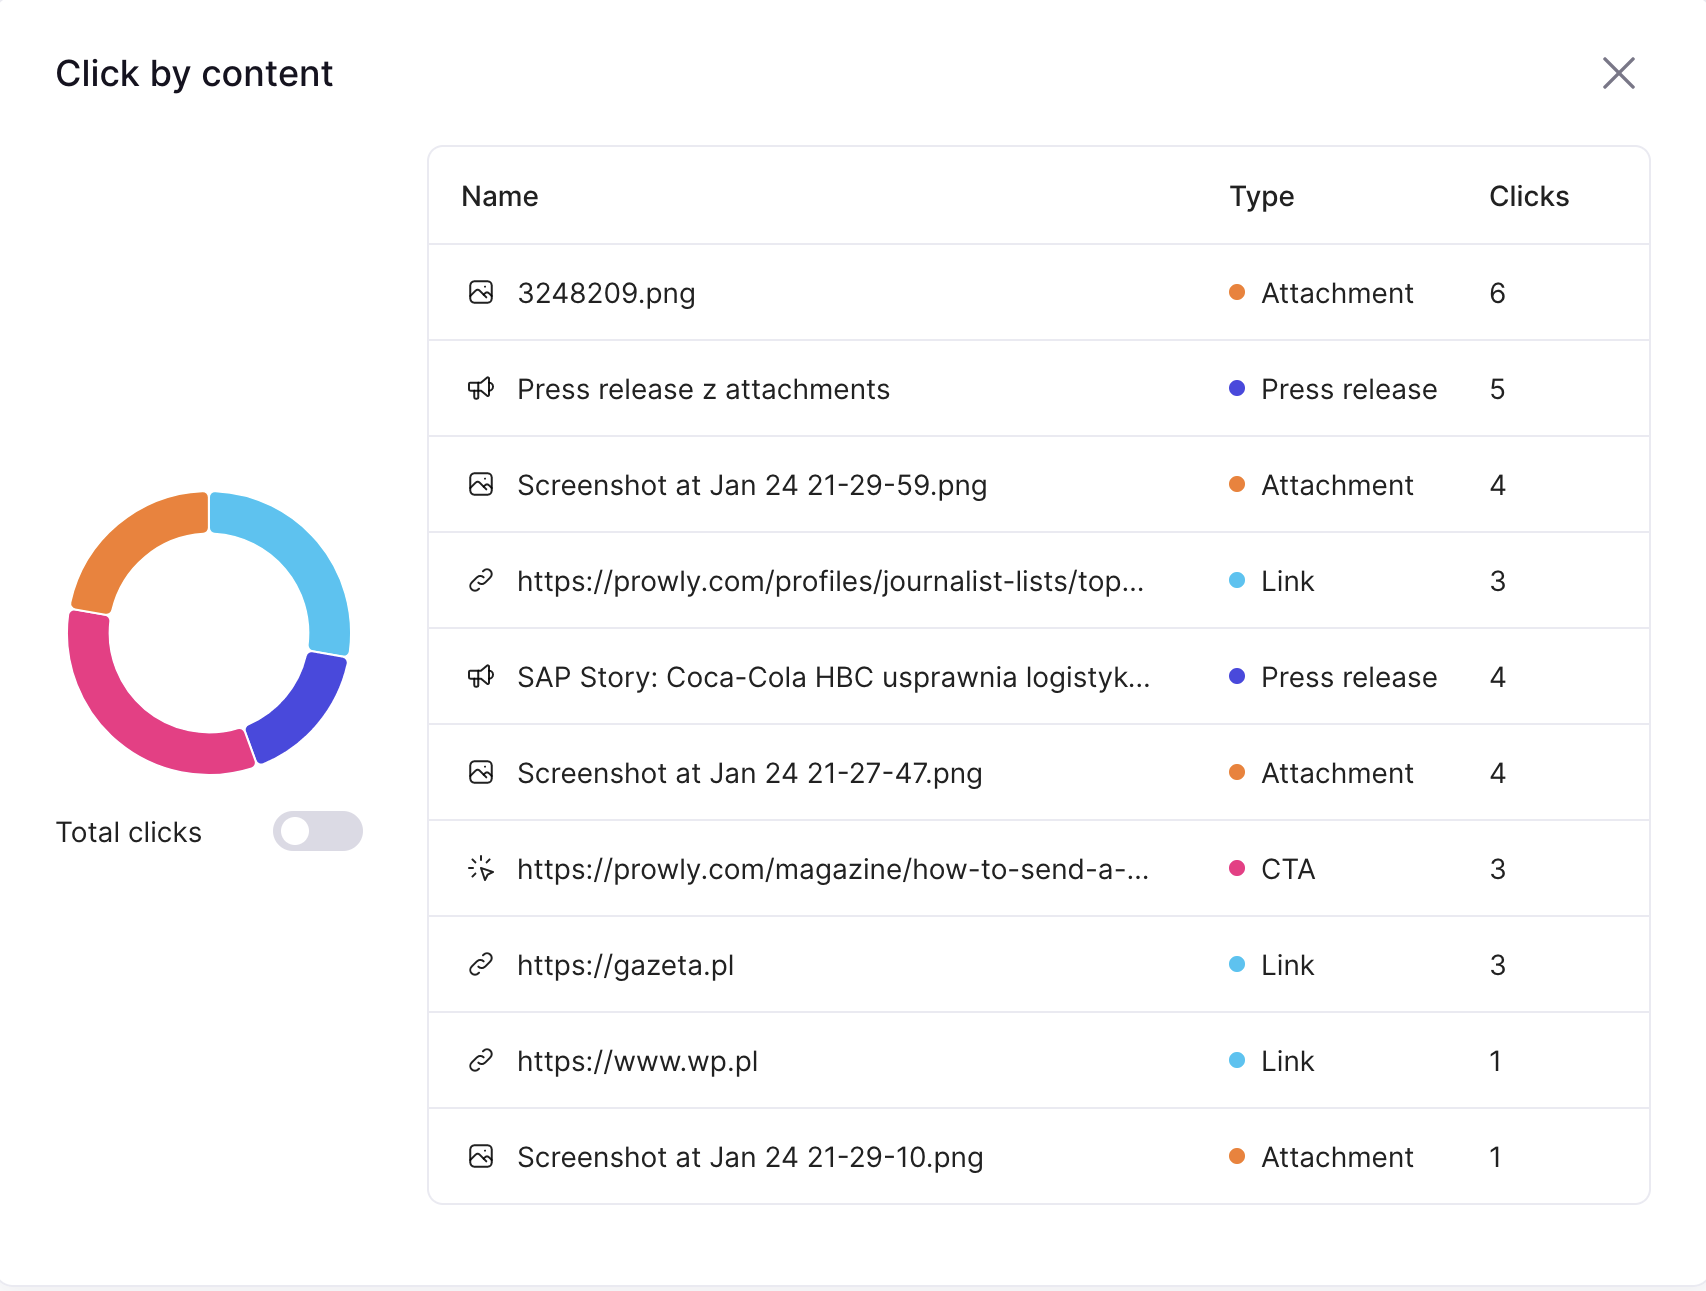Open the https://www.wp.pl link
Screen dimensions: 1706x1291
click(x=637, y=1060)
